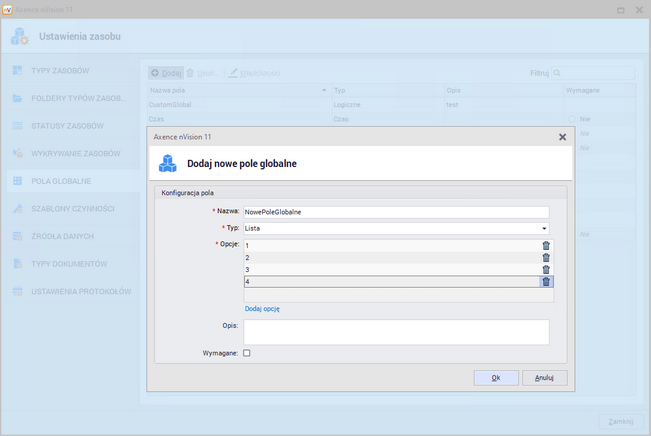Click the Pola globalne sidebar icon
651x436 pixels.
[x=18, y=181]
